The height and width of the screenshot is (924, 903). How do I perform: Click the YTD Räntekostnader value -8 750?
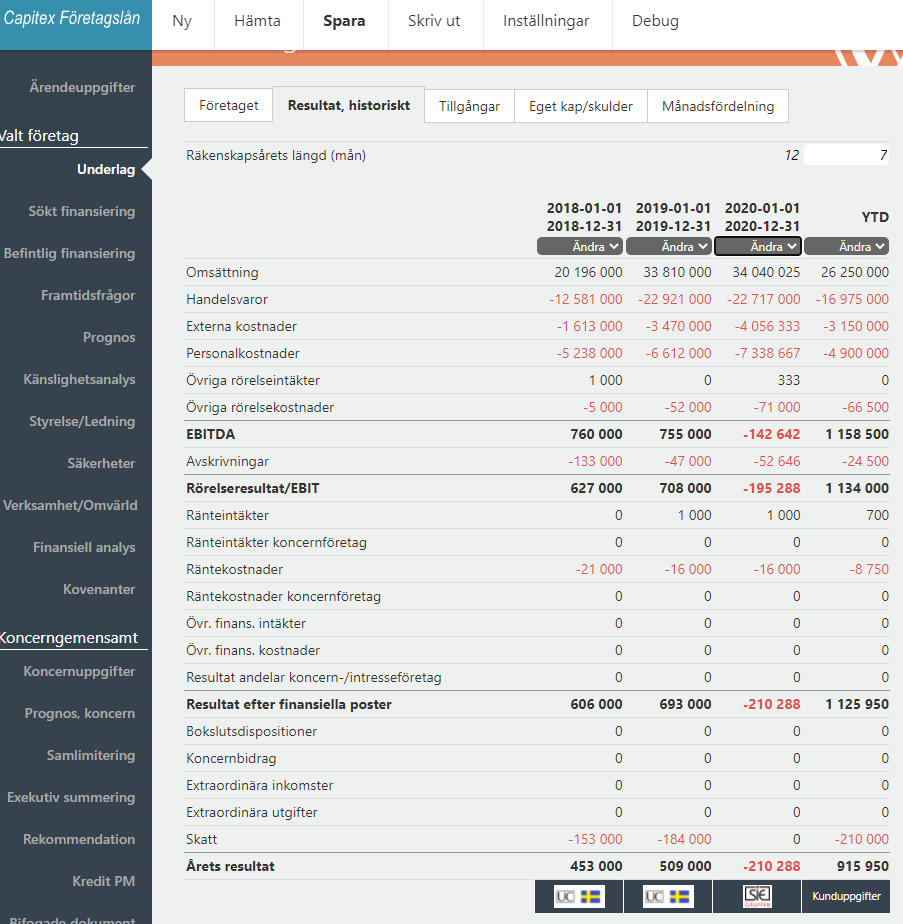point(869,569)
